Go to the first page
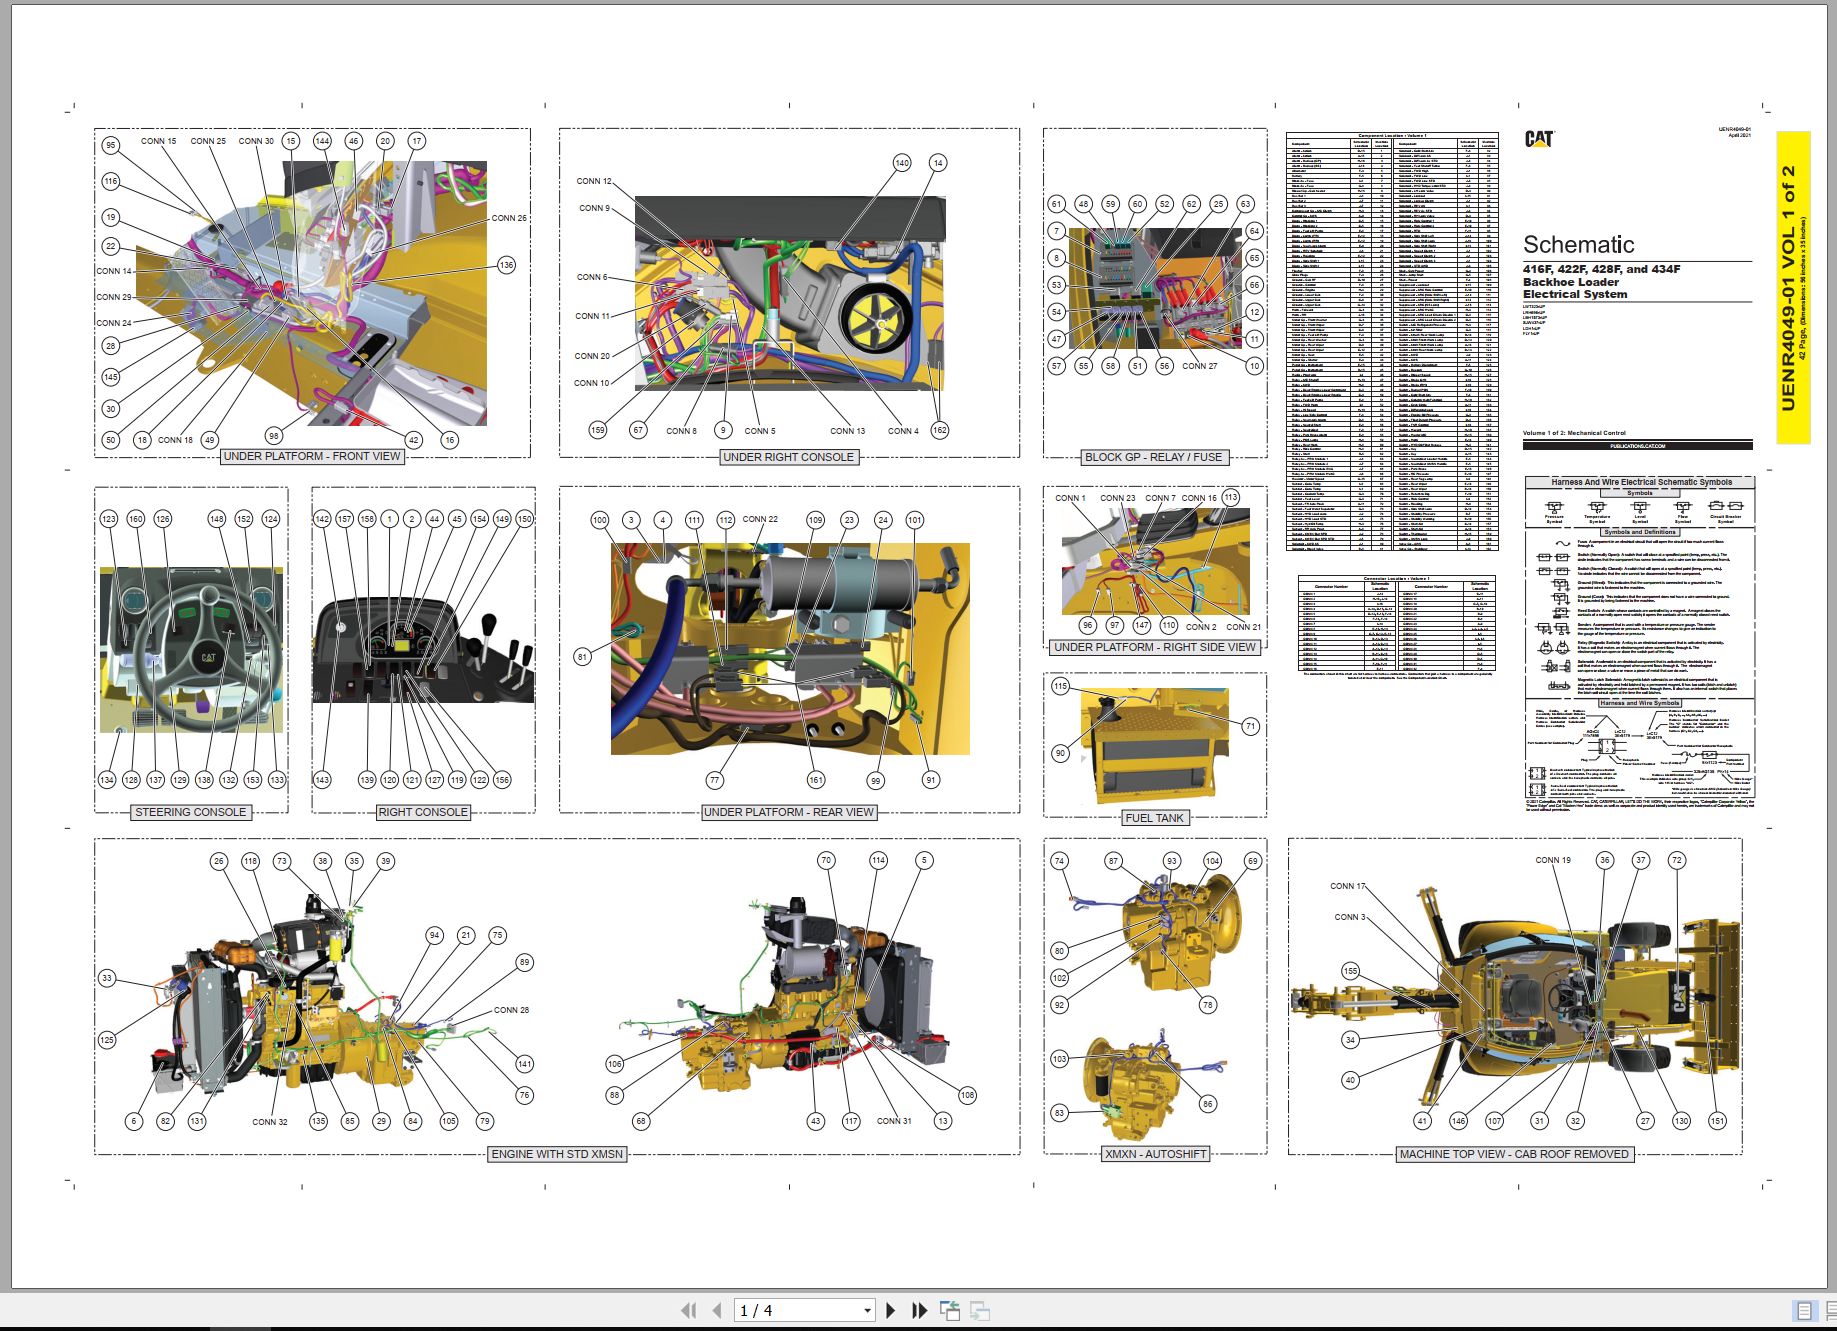1837x1331 pixels. 688,1310
